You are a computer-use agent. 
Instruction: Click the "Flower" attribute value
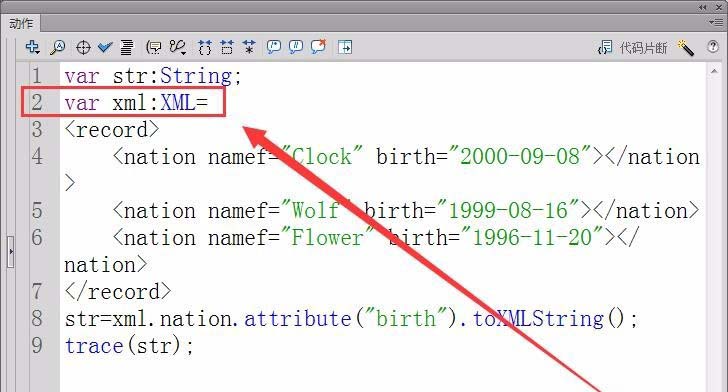coord(328,237)
